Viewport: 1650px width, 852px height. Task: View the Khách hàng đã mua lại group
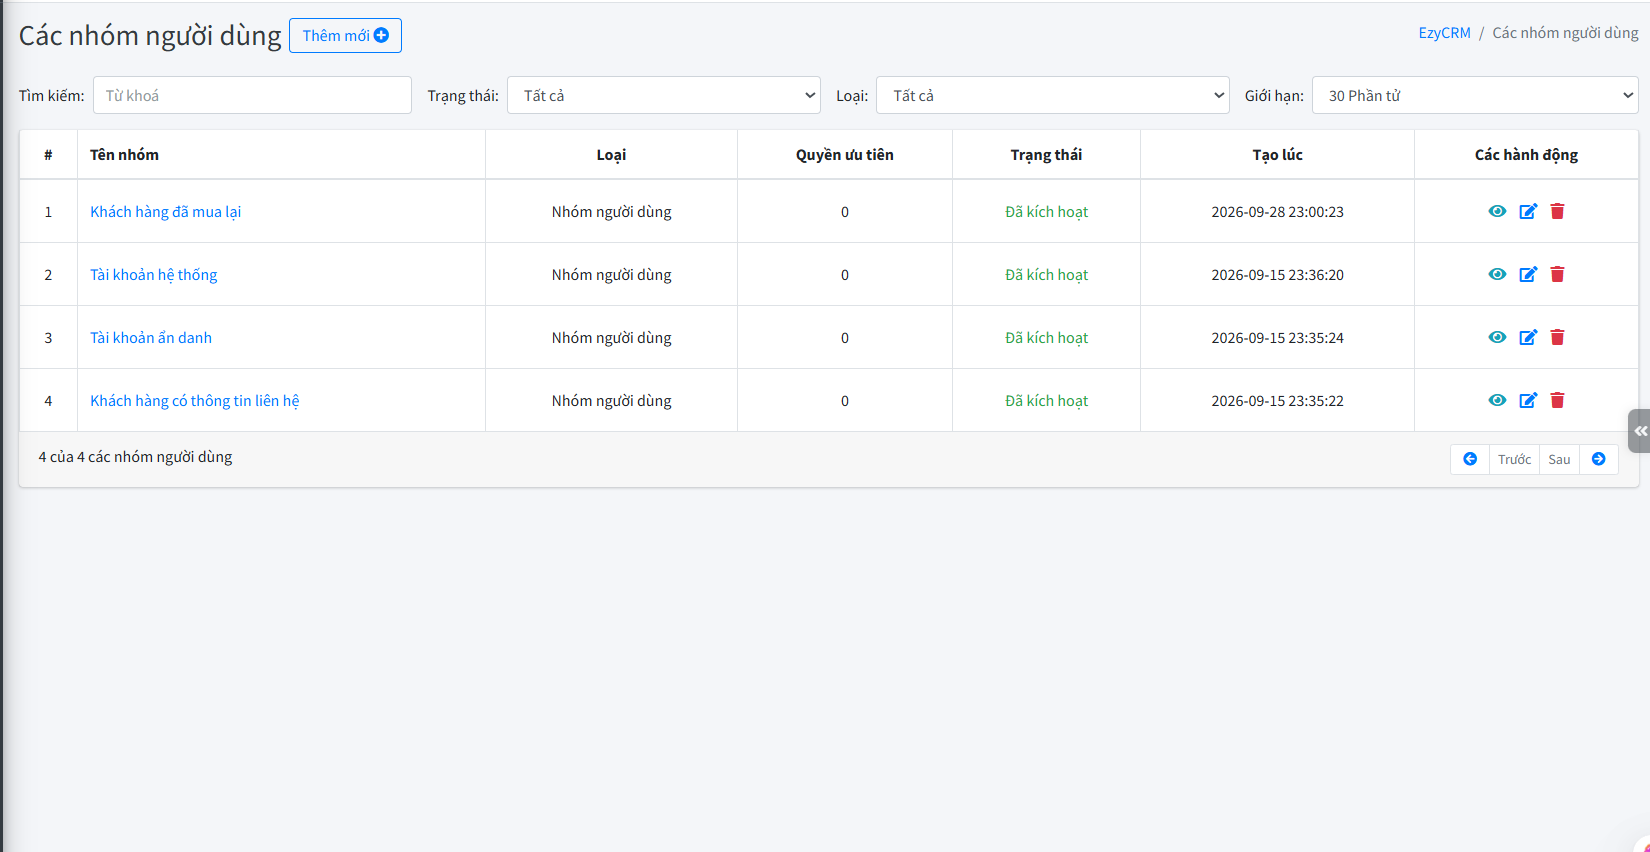coord(1497,211)
